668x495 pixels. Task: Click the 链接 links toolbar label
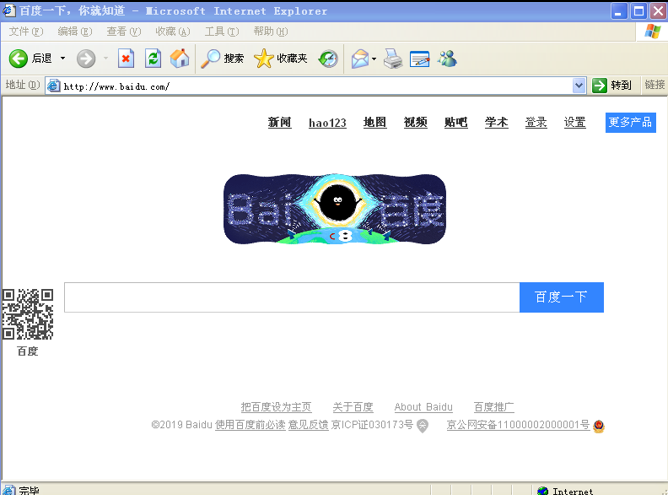coord(654,85)
